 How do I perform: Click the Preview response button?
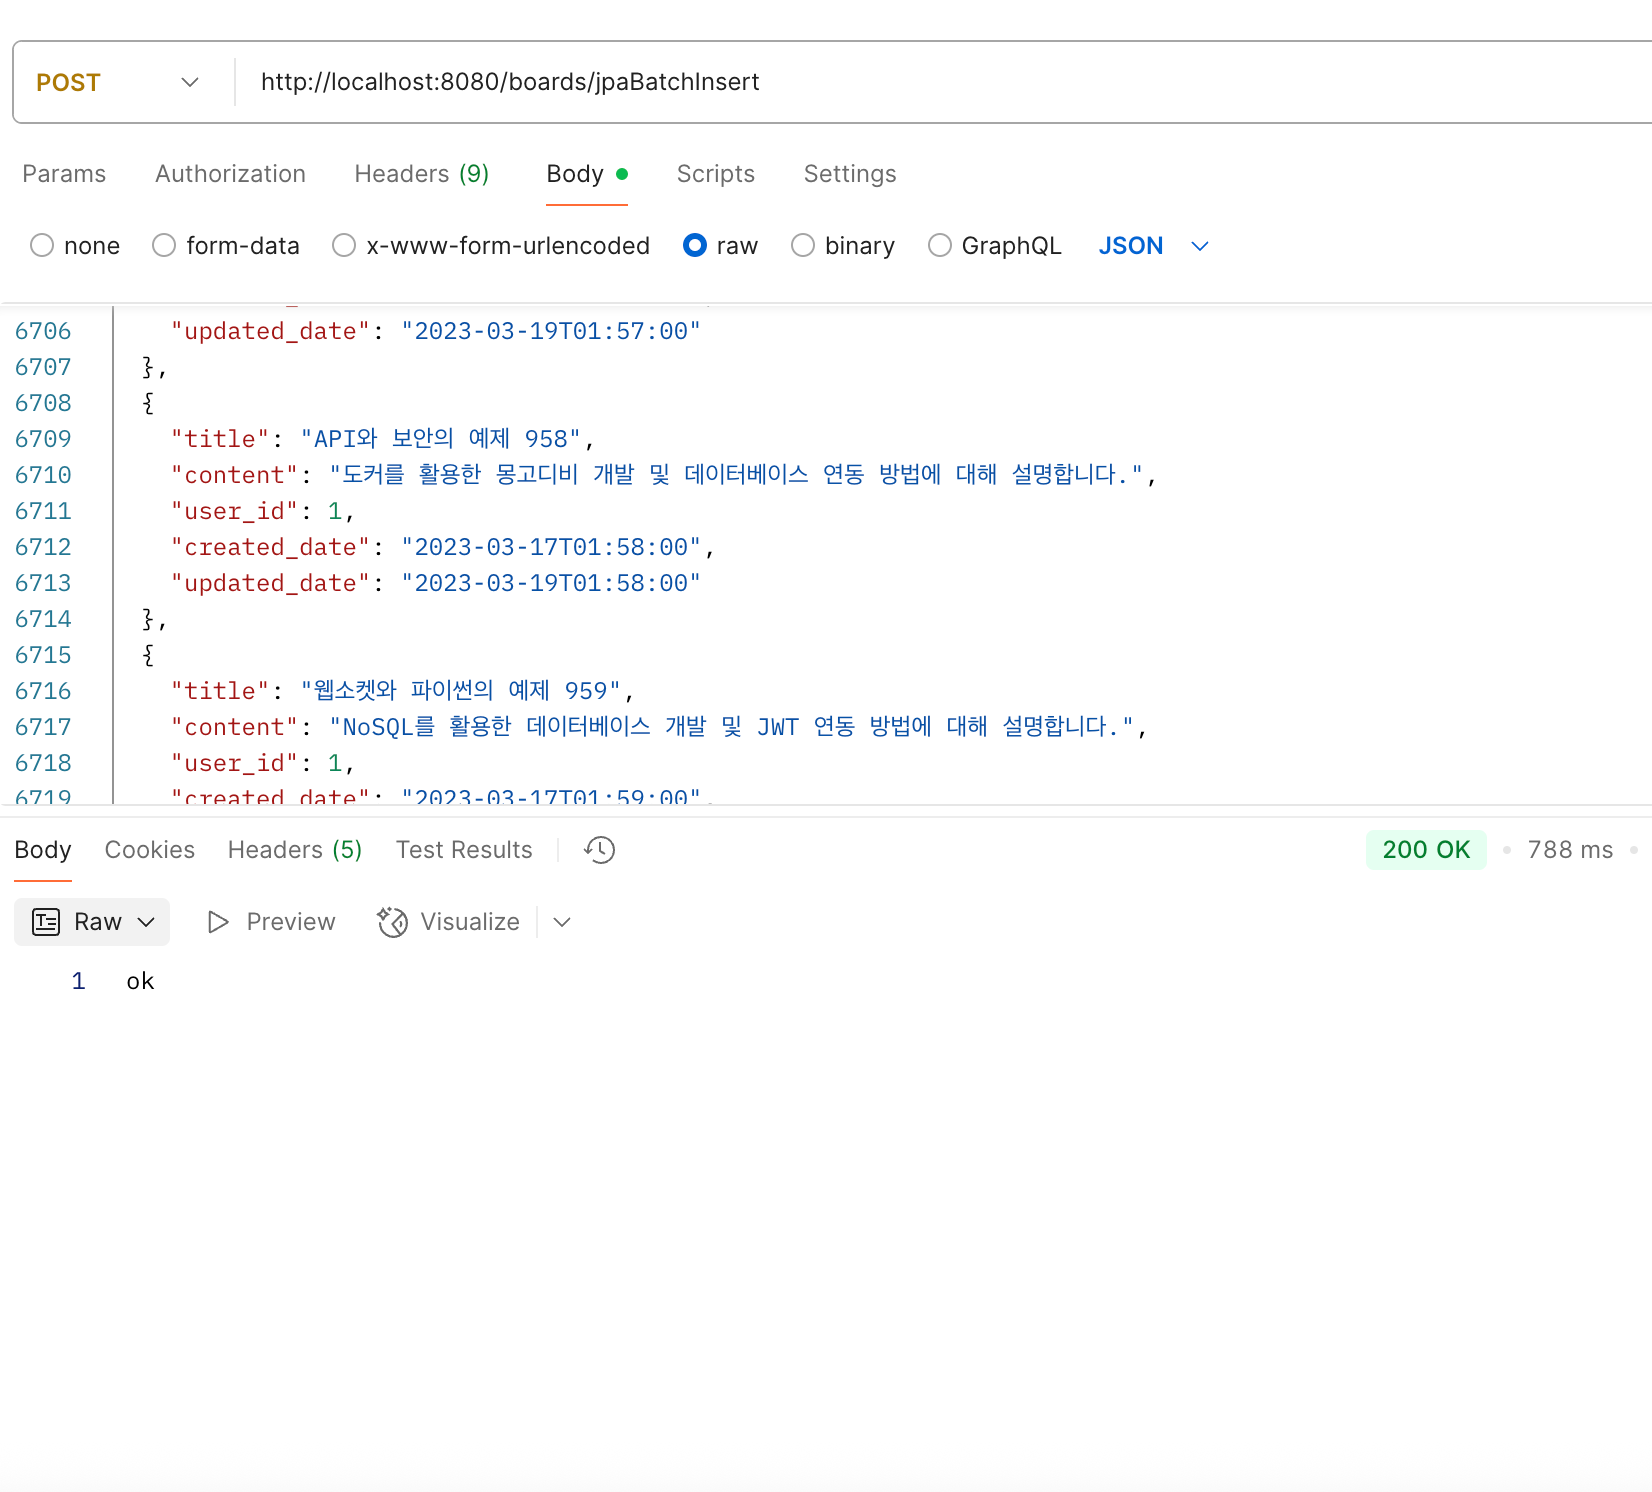coord(271,922)
